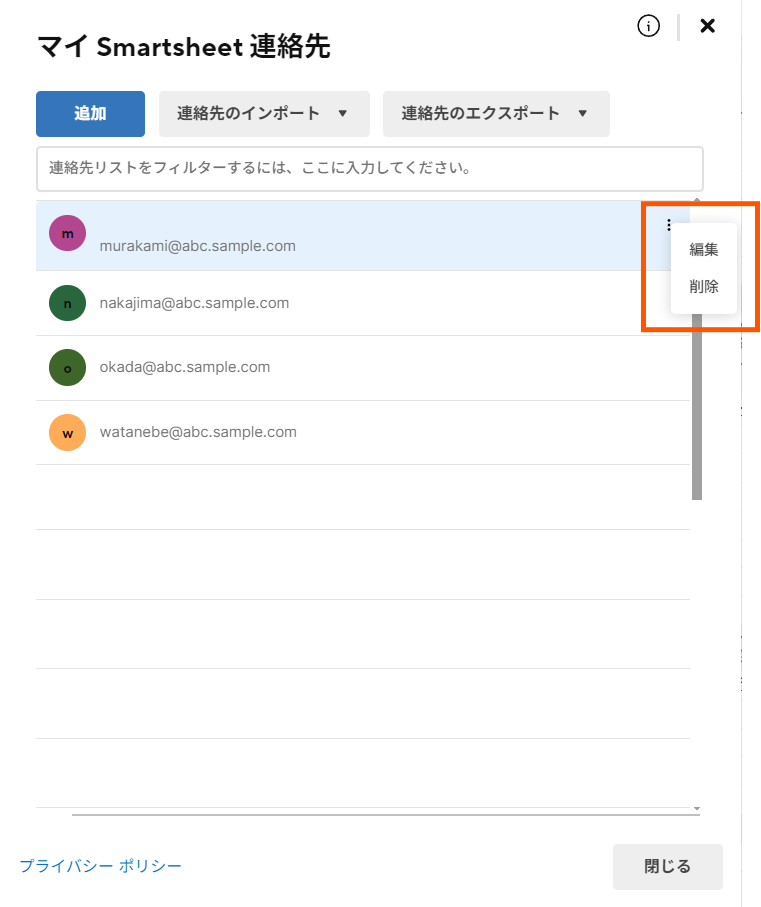Expand the 連絡先のエクスポート dropdown
Screen dimensions: 761x907
tap(496, 114)
